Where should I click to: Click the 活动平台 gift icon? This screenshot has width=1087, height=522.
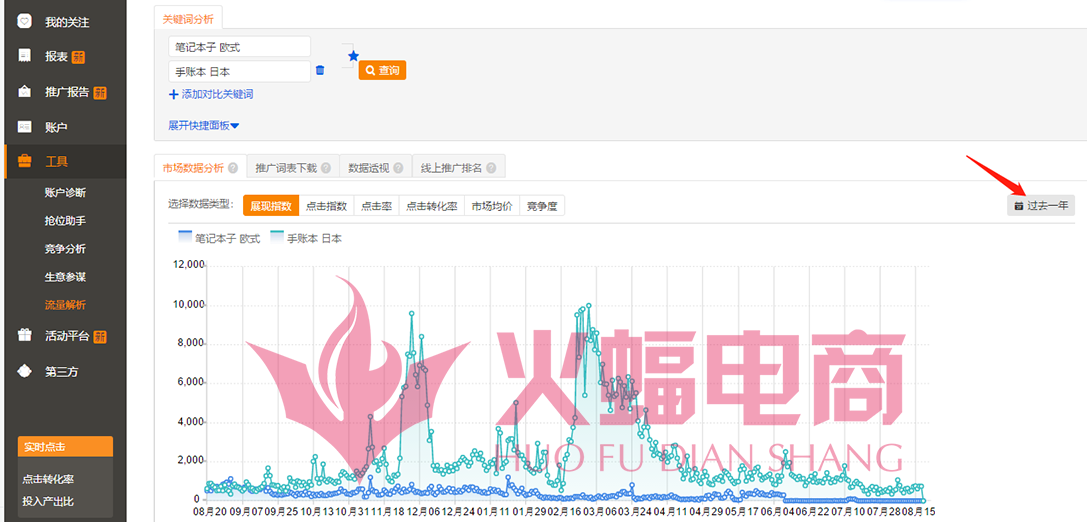(25, 336)
